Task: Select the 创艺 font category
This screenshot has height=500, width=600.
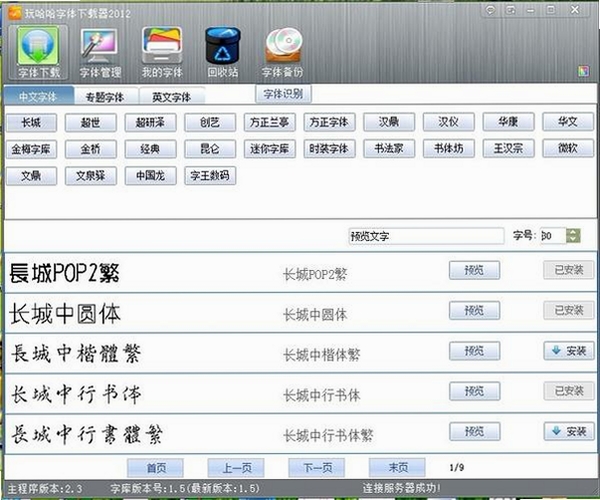Action: click(210, 122)
